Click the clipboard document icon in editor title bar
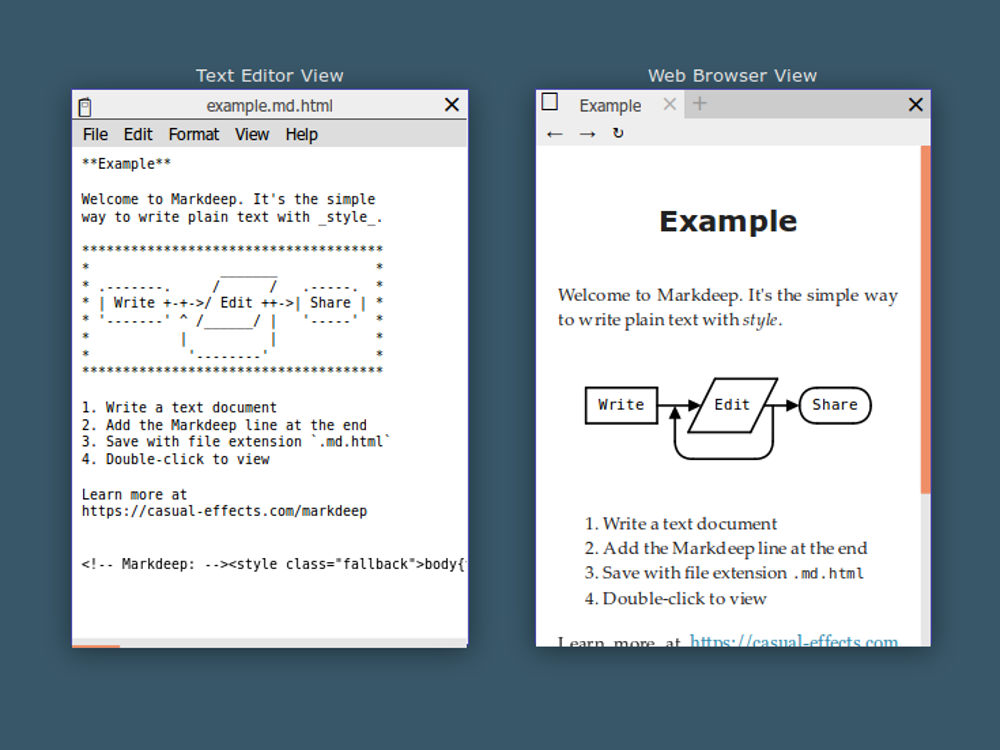This screenshot has width=1000, height=750. click(x=85, y=107)
